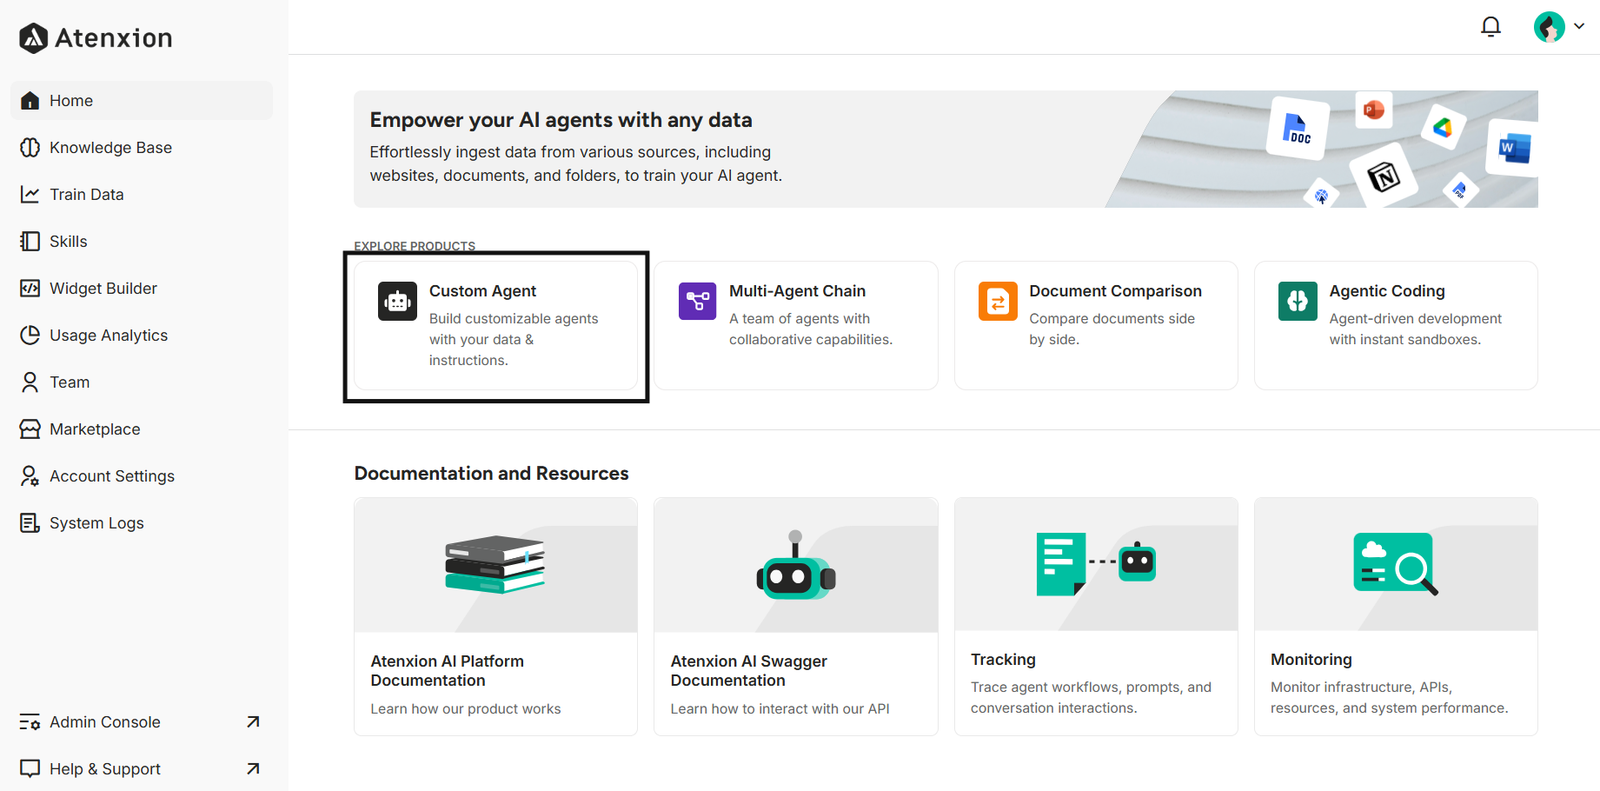The height and width of the screenshot is (791, 1600).
Task: Open the Custom Agent title
Action: pyautogui.click(x=483, y=291)
